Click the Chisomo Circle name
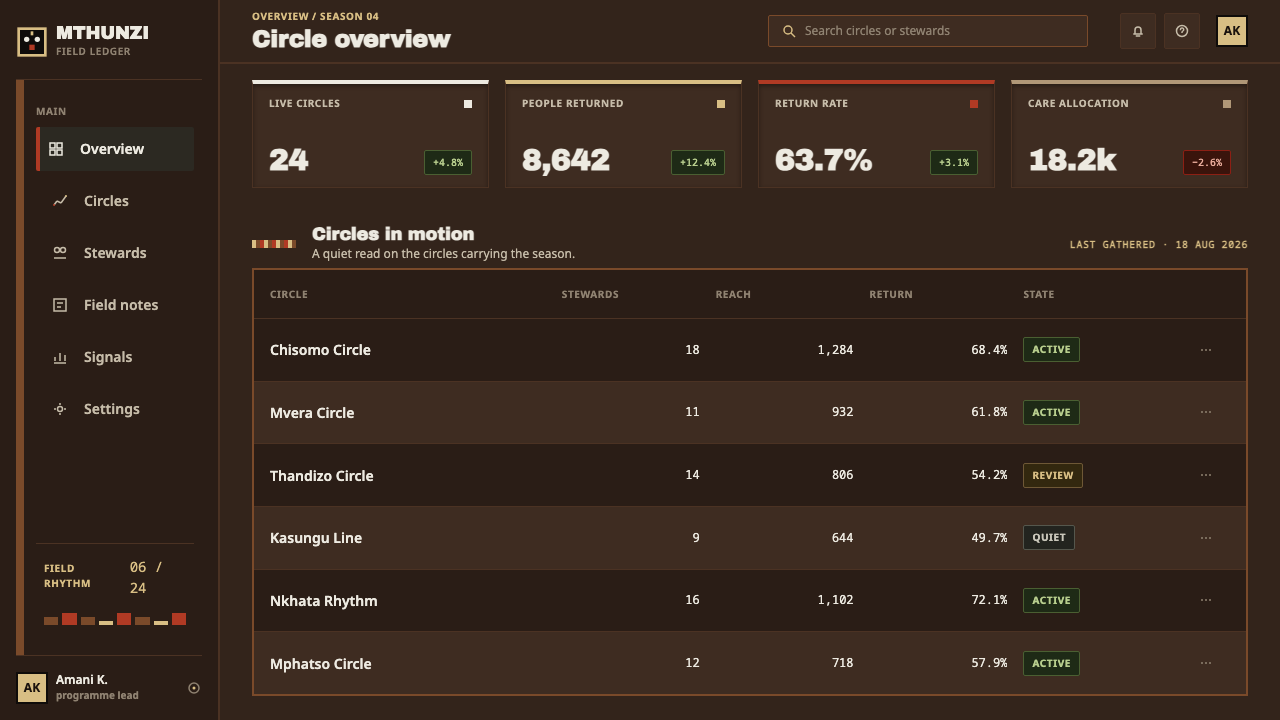1280x720 pixels. tap(320, 350)
